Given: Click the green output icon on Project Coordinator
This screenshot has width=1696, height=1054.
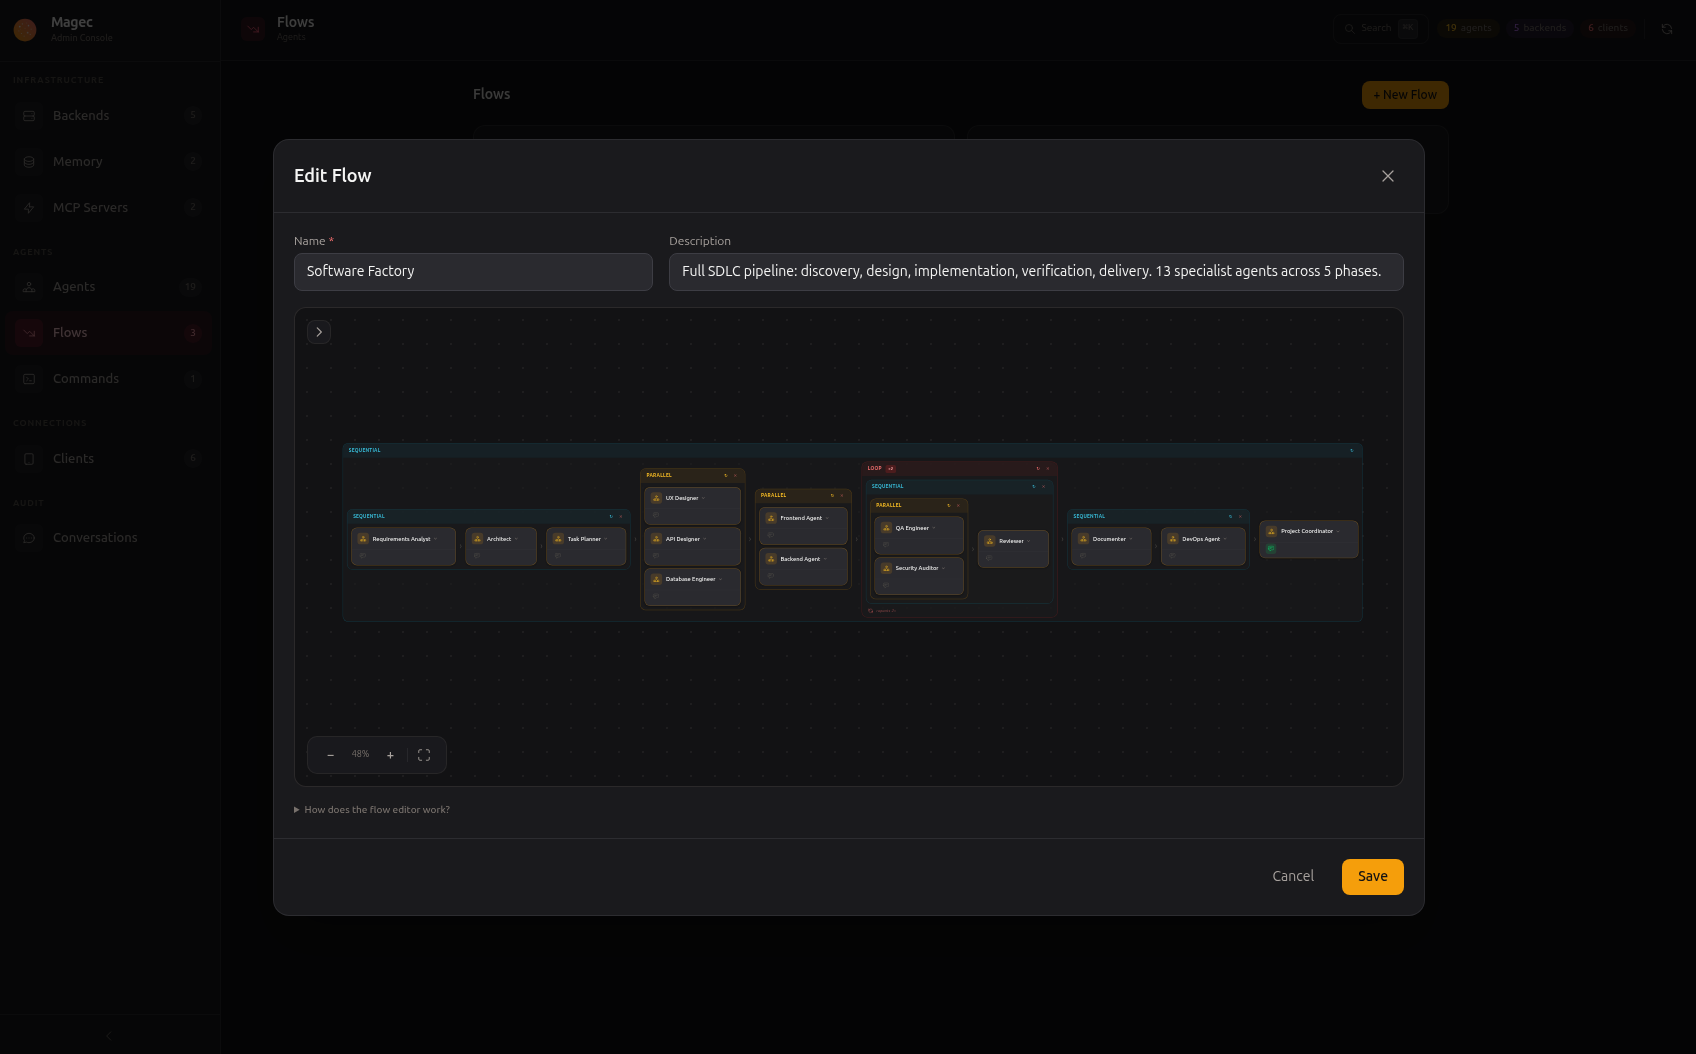Looking at the screenshot, I should pyautogui.click(x=1271, y=549).
